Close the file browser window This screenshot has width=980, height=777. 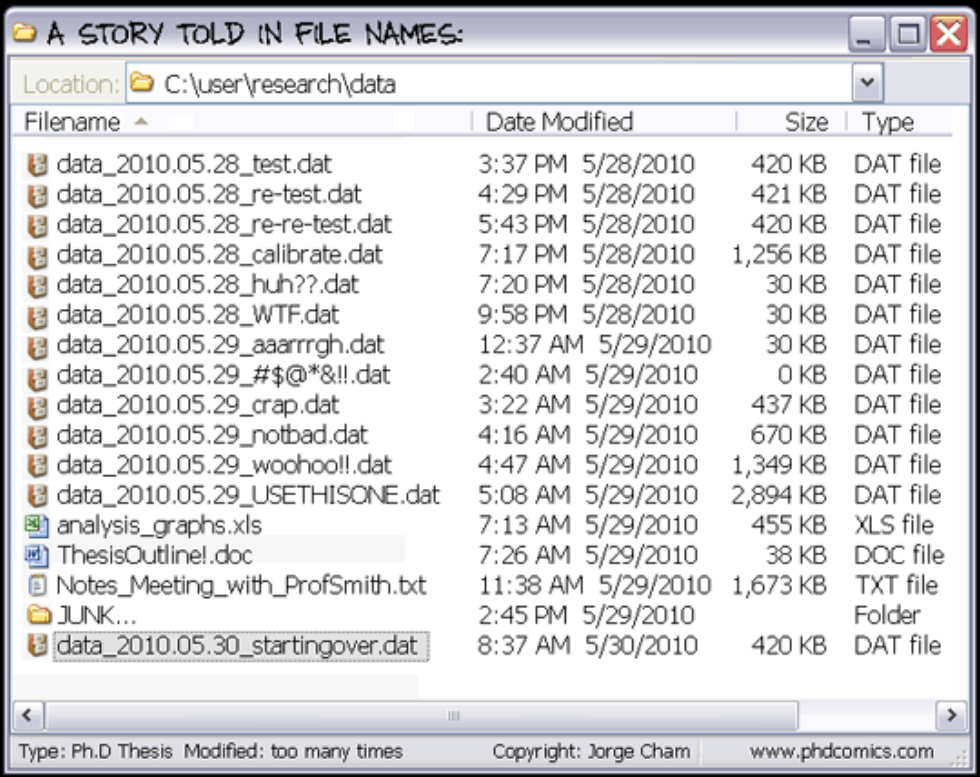(x=948, y=34)
